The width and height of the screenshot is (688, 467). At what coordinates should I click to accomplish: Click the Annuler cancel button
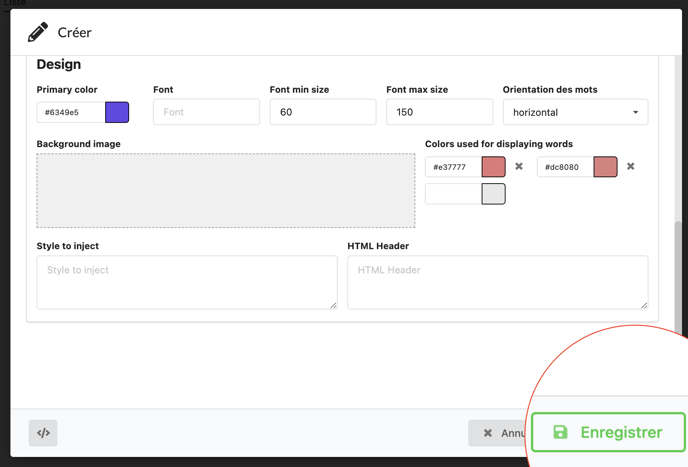[x=498, y=433]
